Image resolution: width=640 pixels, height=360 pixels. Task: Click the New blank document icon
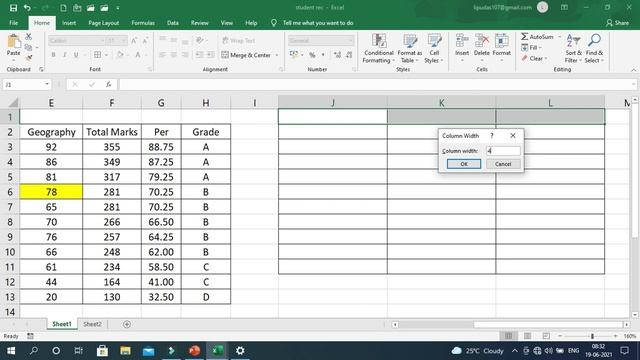click(63, 8)
